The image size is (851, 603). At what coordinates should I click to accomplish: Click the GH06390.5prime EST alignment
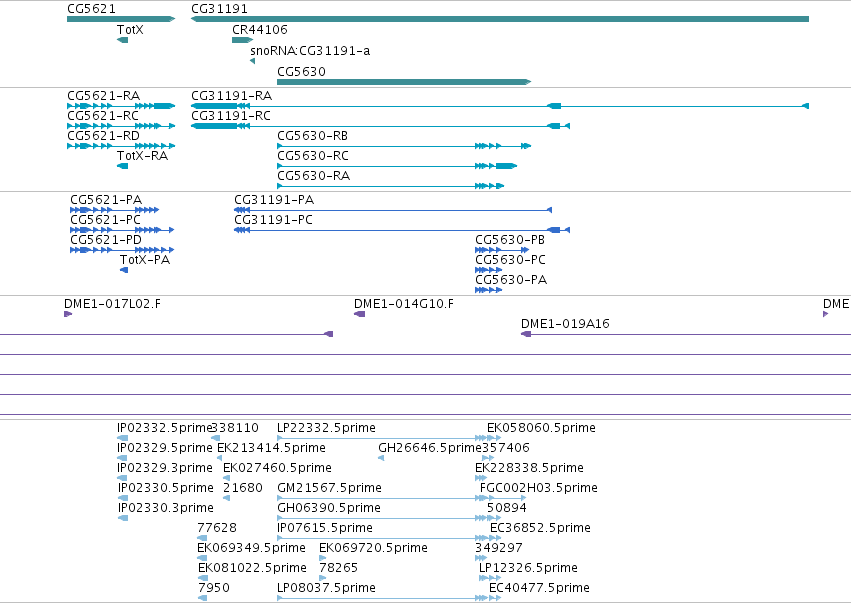coord(389,518)
